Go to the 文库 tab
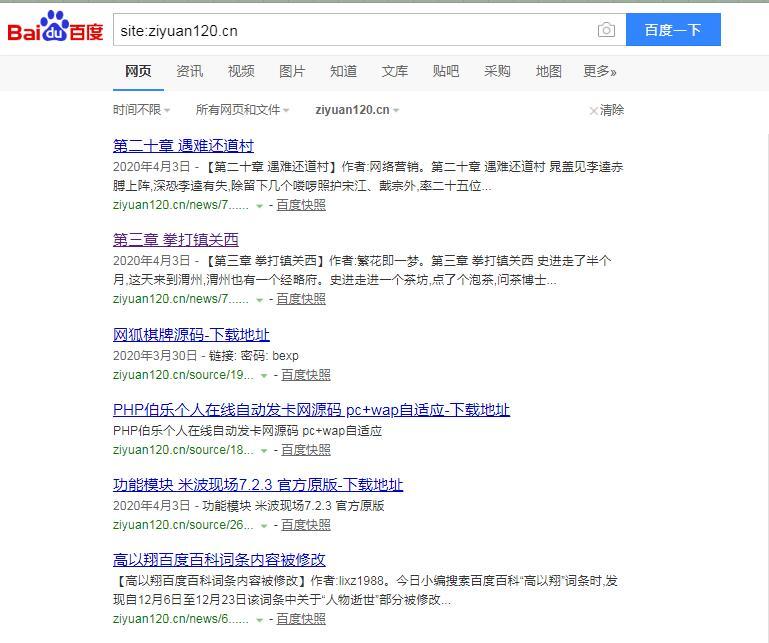Viewport: 769px width, 643px height. [395, 72]
